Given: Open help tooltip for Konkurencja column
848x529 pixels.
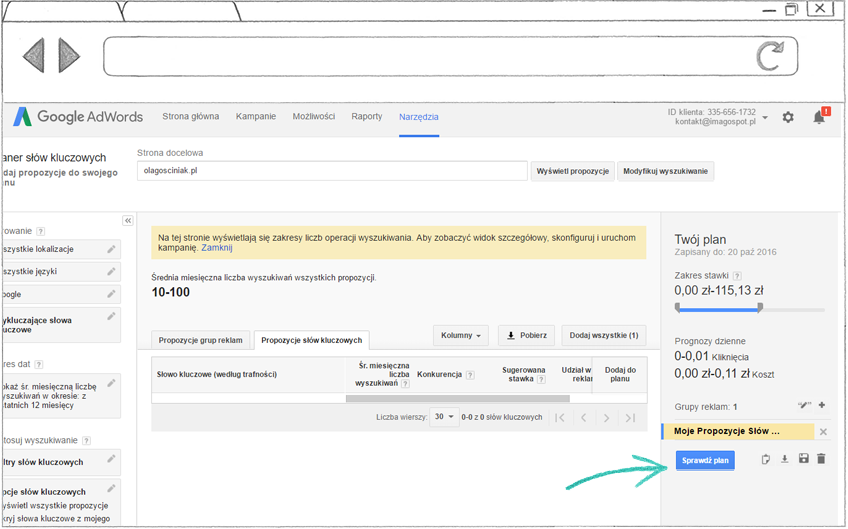Looking at the screenshot, I should tap(470, 375).
